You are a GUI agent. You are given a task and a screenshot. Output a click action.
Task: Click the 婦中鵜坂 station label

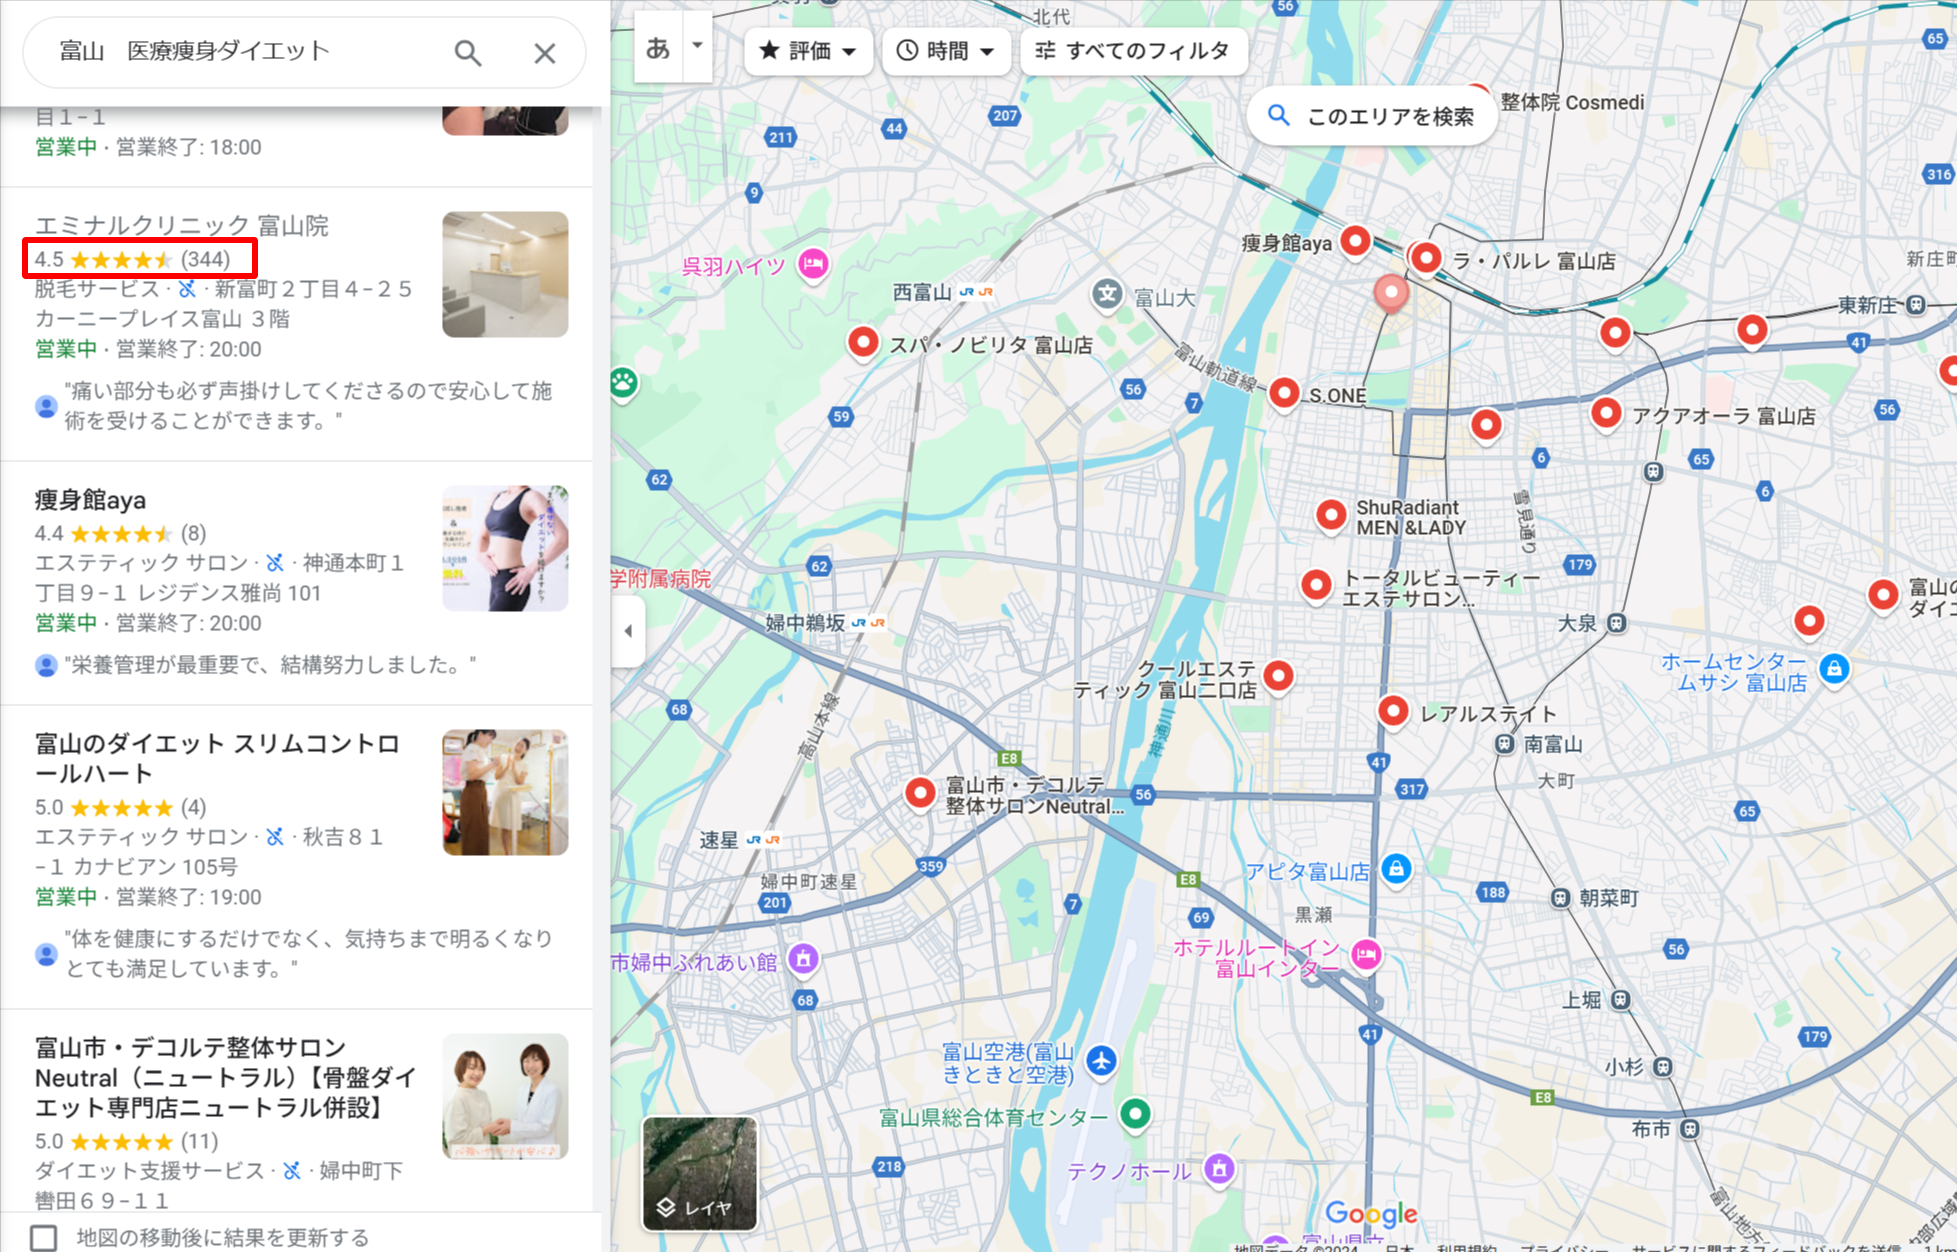tap(805, 623)
